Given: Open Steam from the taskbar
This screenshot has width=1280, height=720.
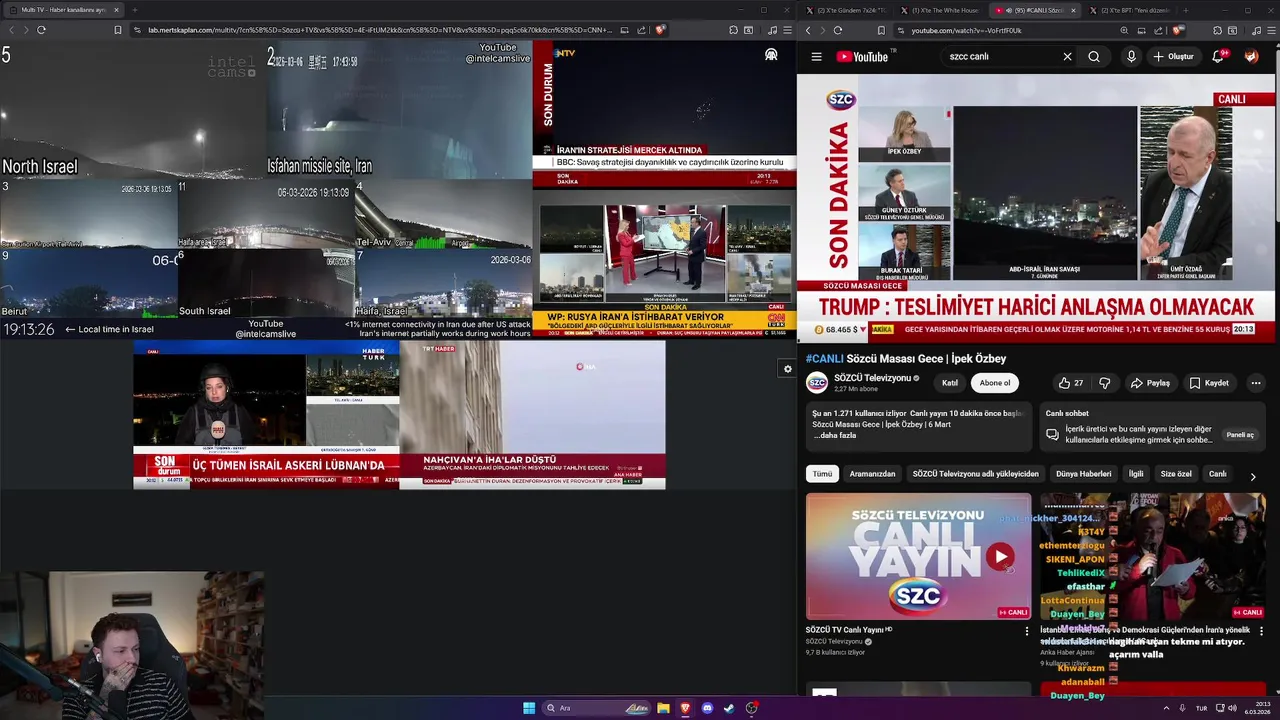Looking at the screenshot, I should (729, 708).
